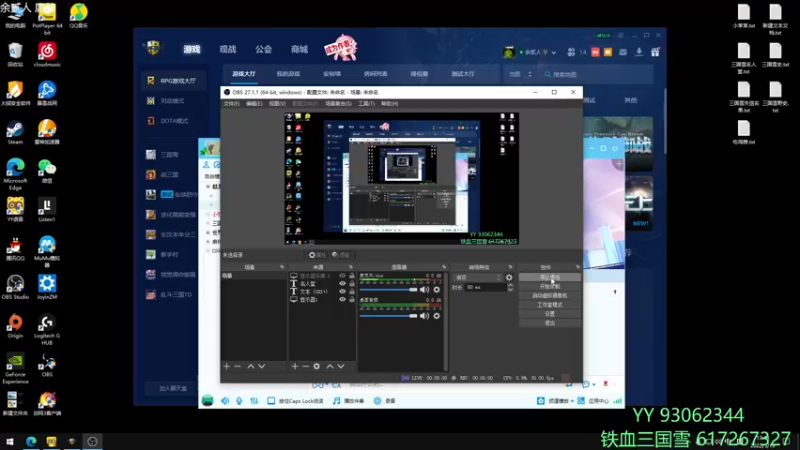Image resolution: width=800 pixels, height=450 pixels.
Task: Adjust microphone volume slider
Action: pos(389,289)
